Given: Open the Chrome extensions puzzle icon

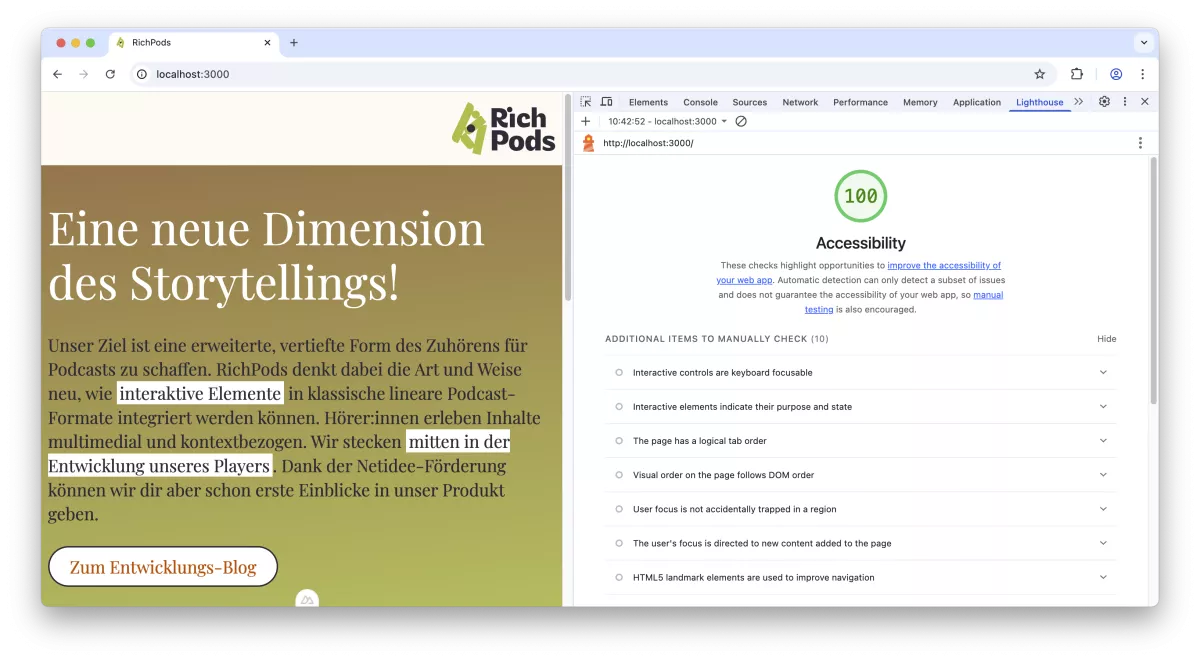Looking at the screenshot, I should [x=1076, y=74].
